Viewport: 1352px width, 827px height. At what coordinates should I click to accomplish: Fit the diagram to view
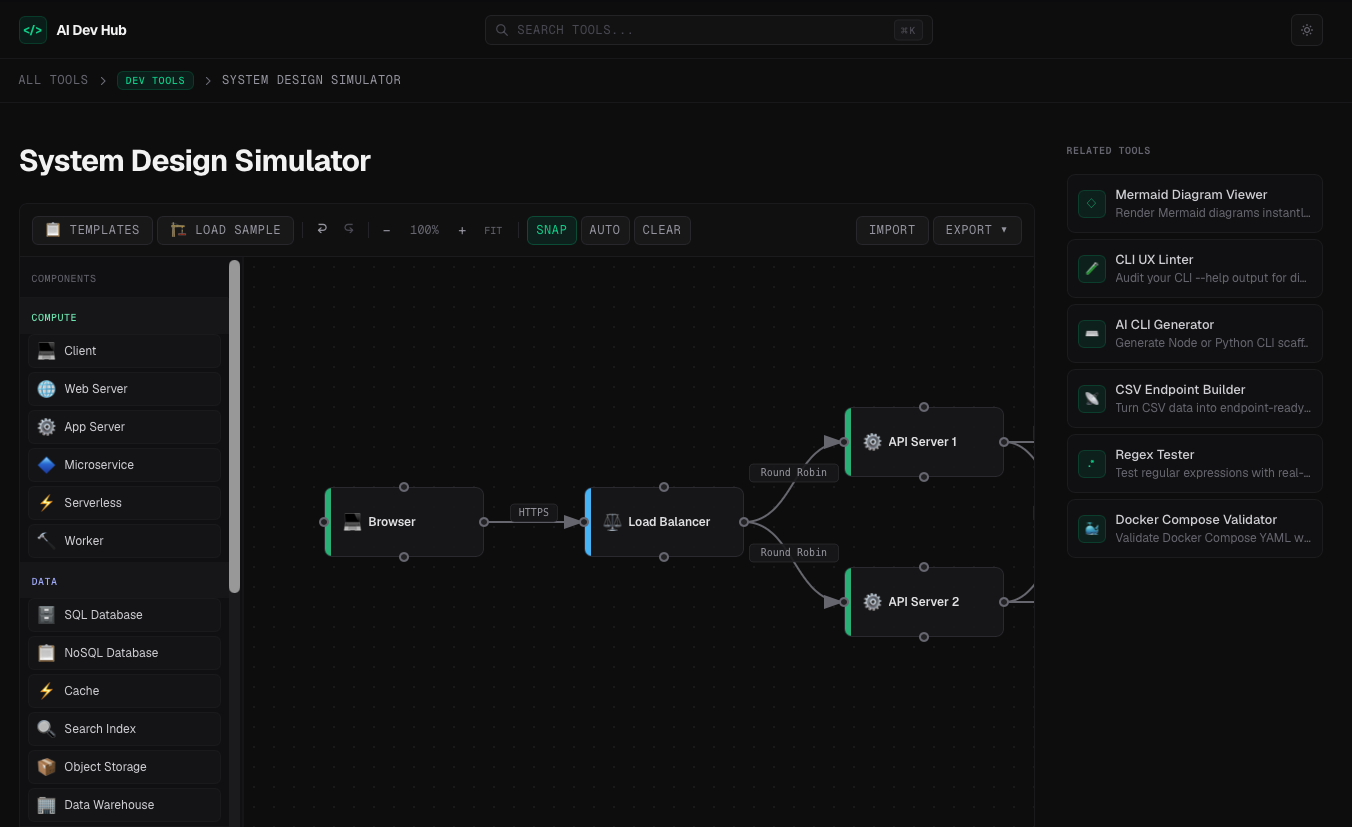[493, 230]
